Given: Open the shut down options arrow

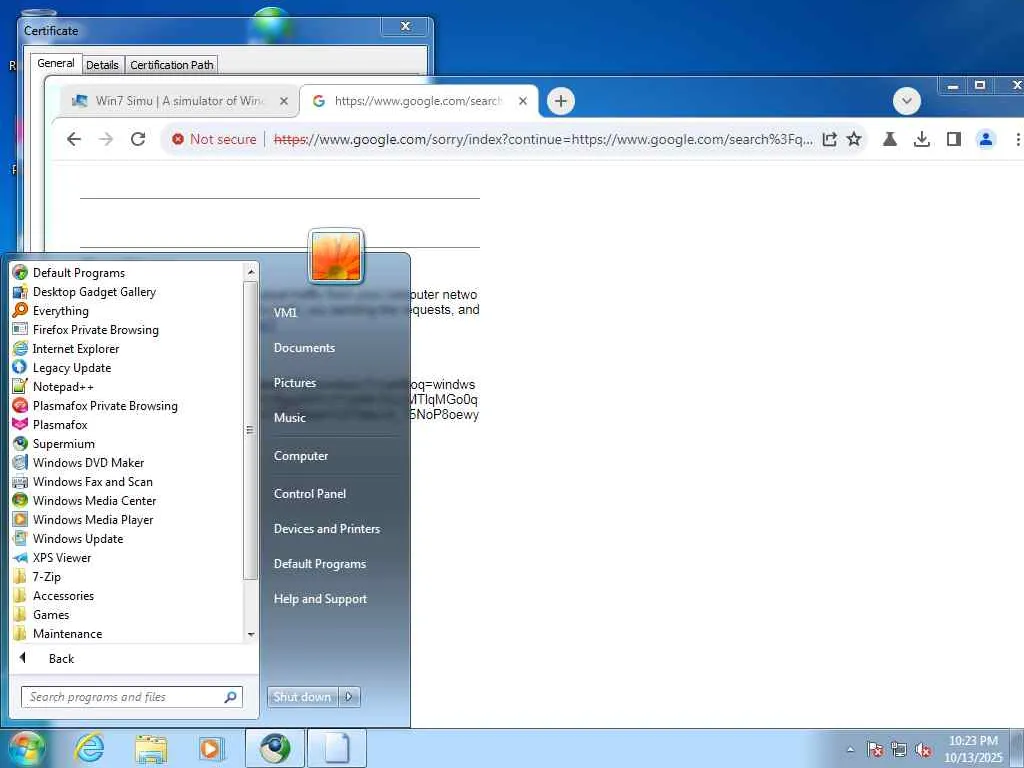Looking at the screenshot, I should coord(349,697).
